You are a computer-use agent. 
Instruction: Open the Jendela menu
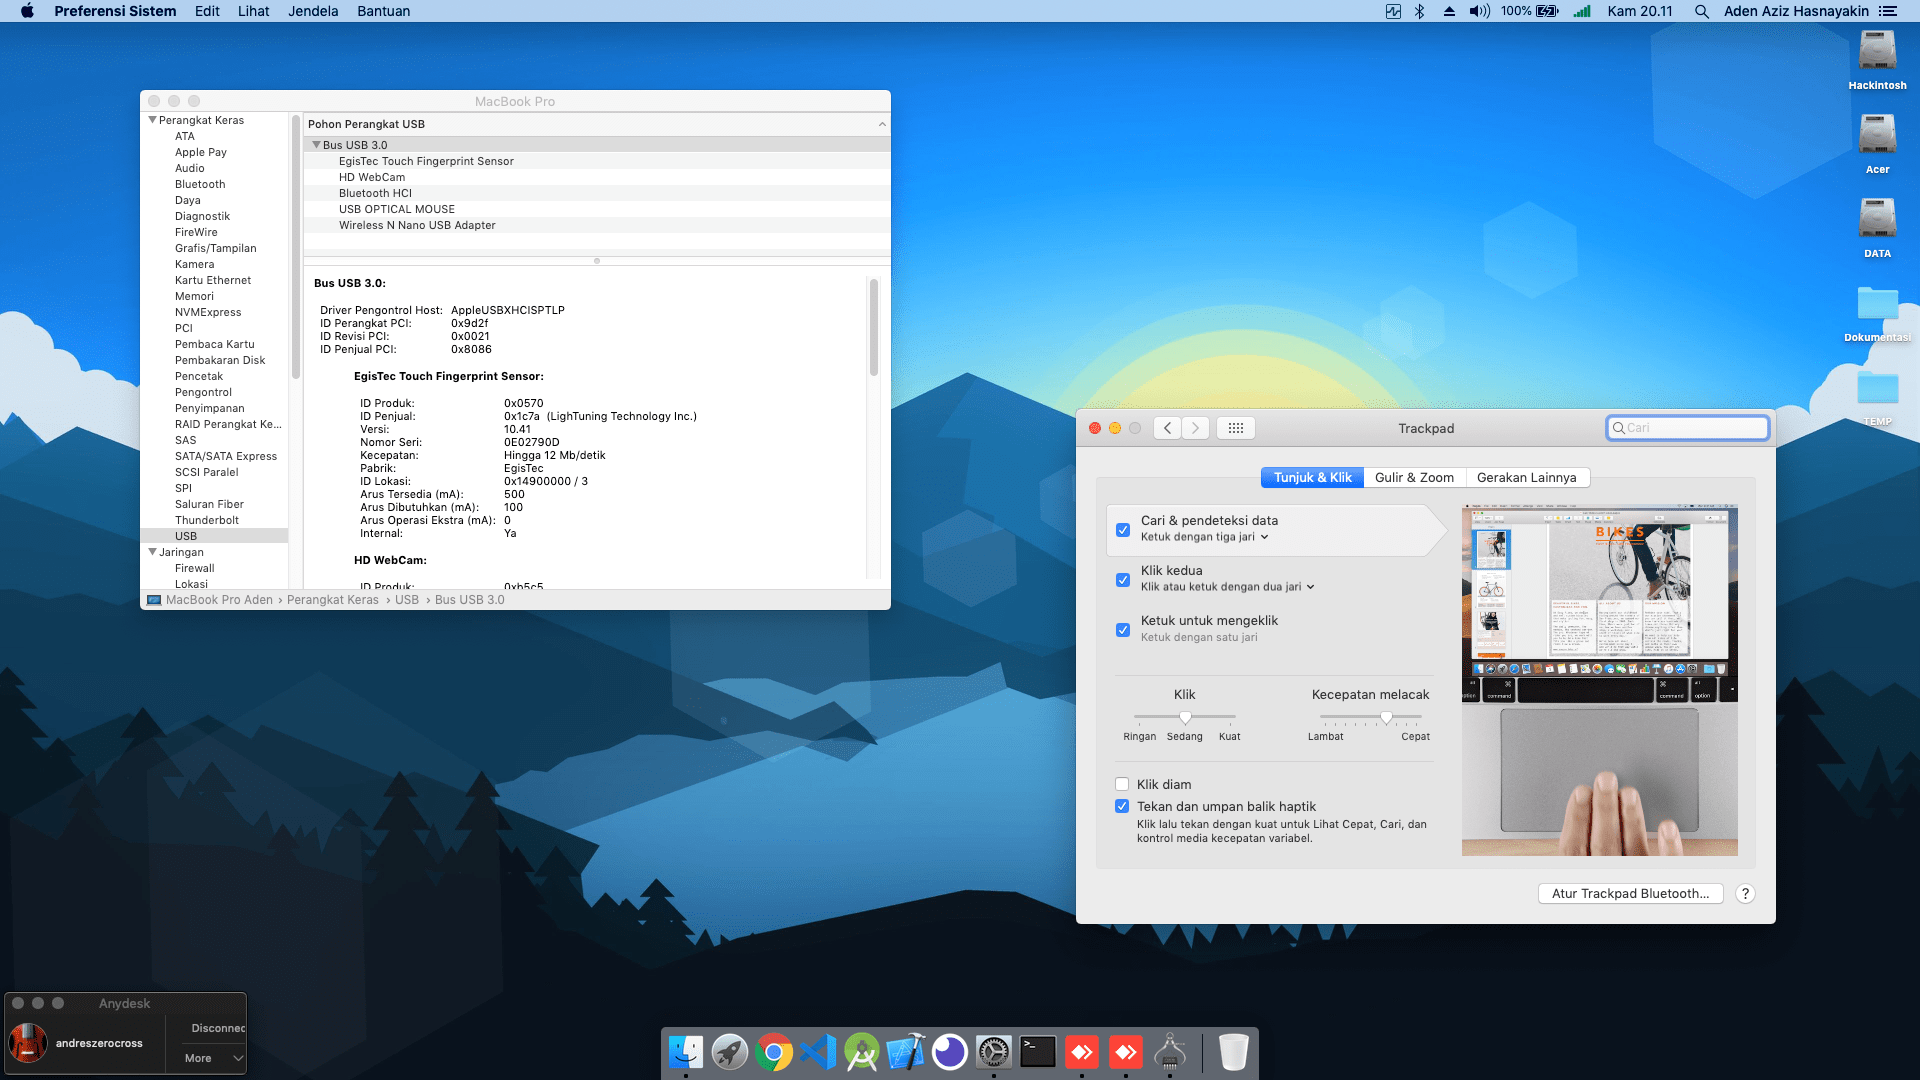313,11
